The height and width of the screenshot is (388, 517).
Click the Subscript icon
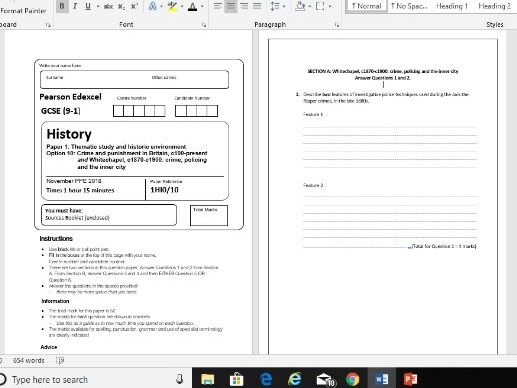point(122,6)
